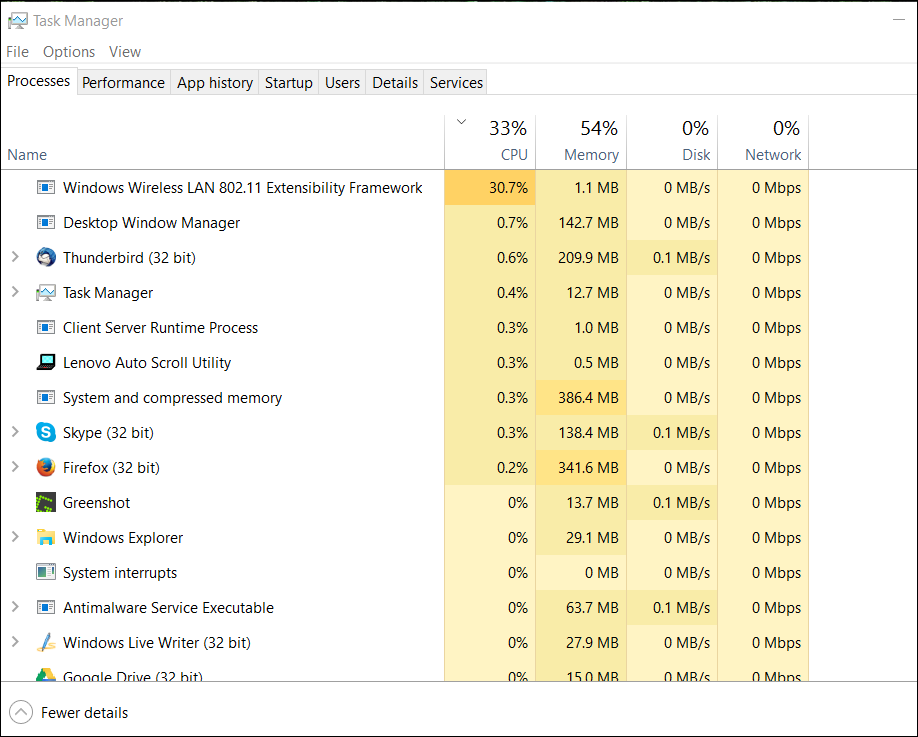Expand the Firefox (32 bit) process group
The image size is (918, 737).
pyautogui.click(x=15, y=467)
